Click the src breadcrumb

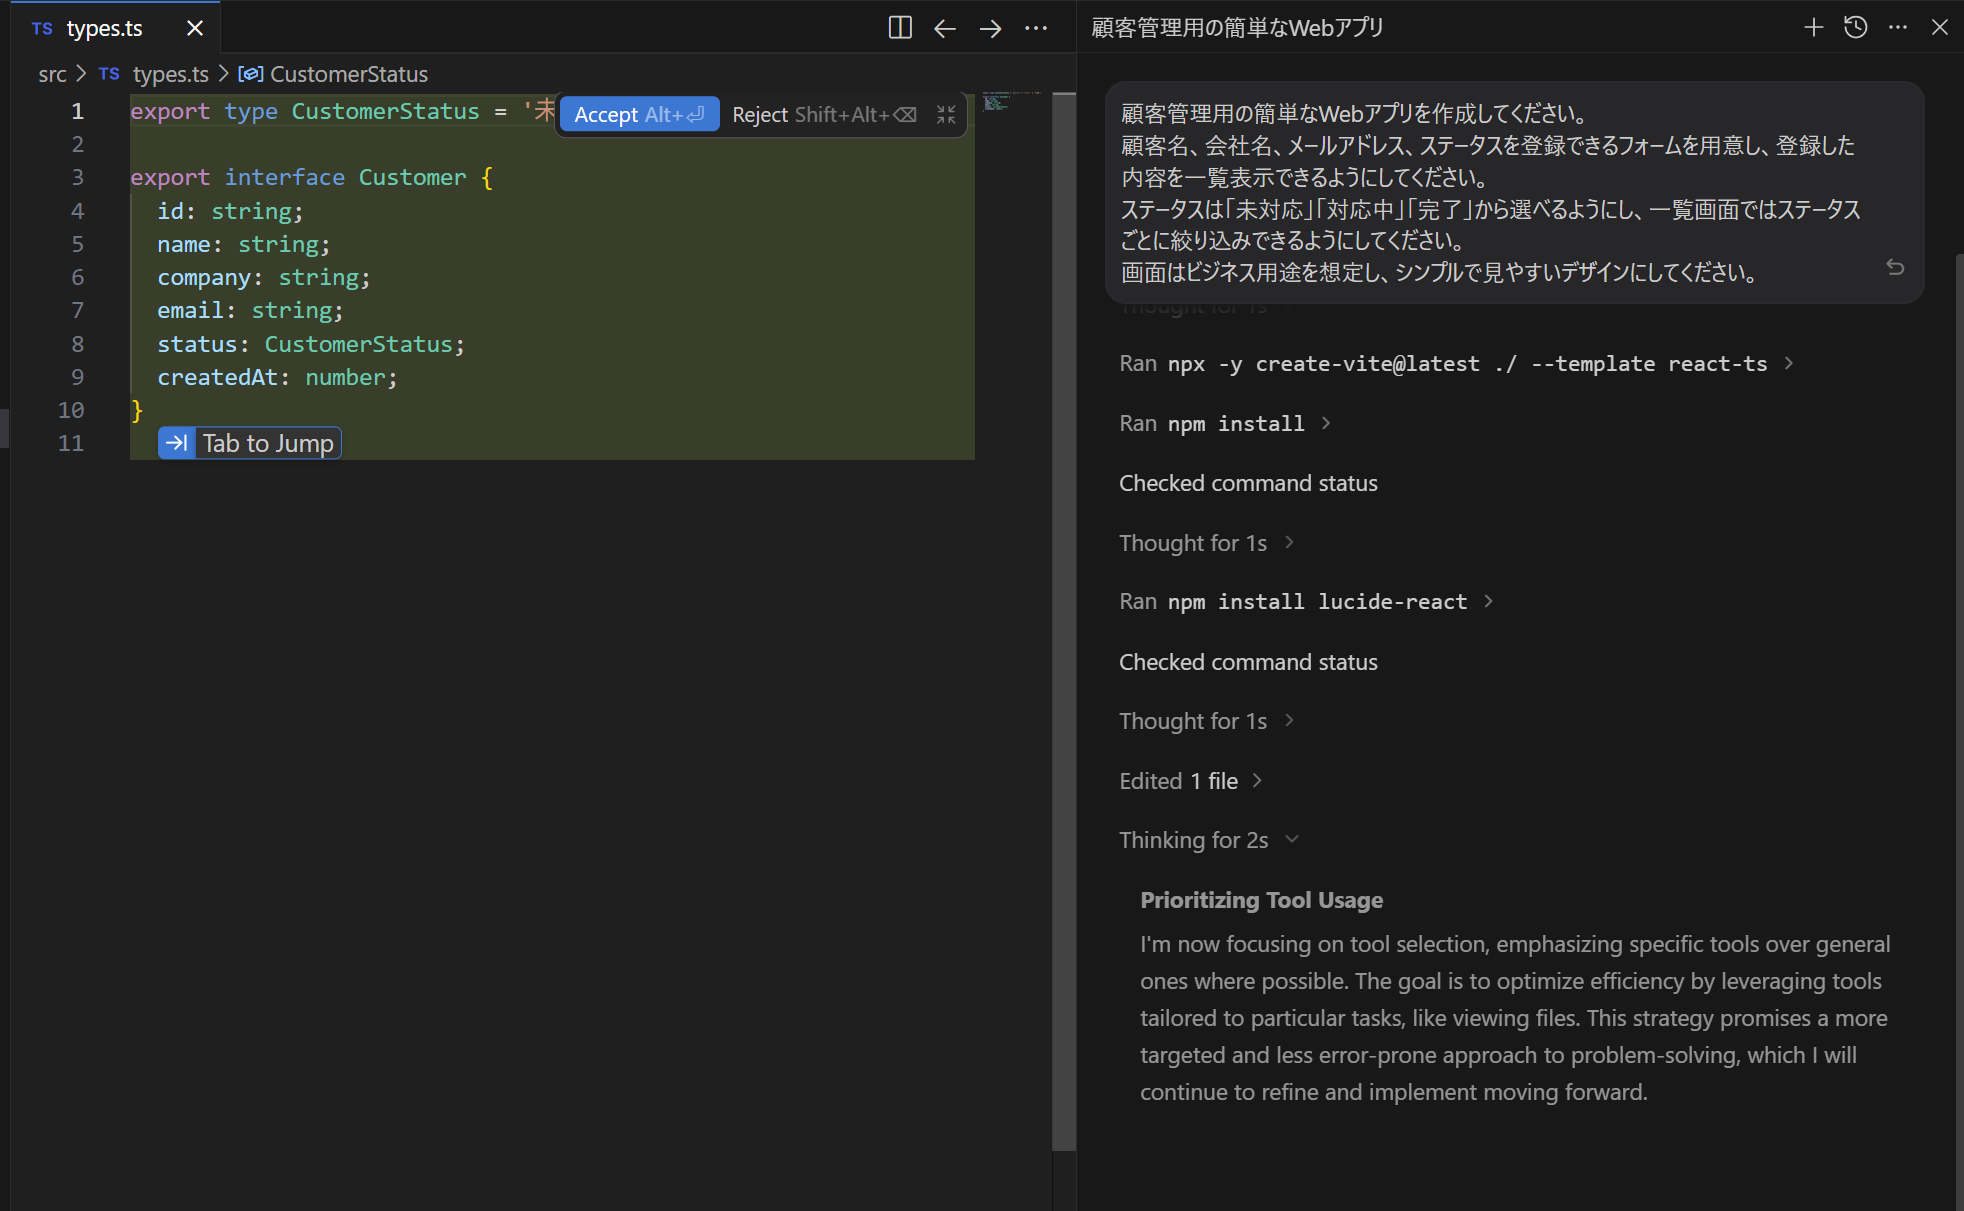52,74
